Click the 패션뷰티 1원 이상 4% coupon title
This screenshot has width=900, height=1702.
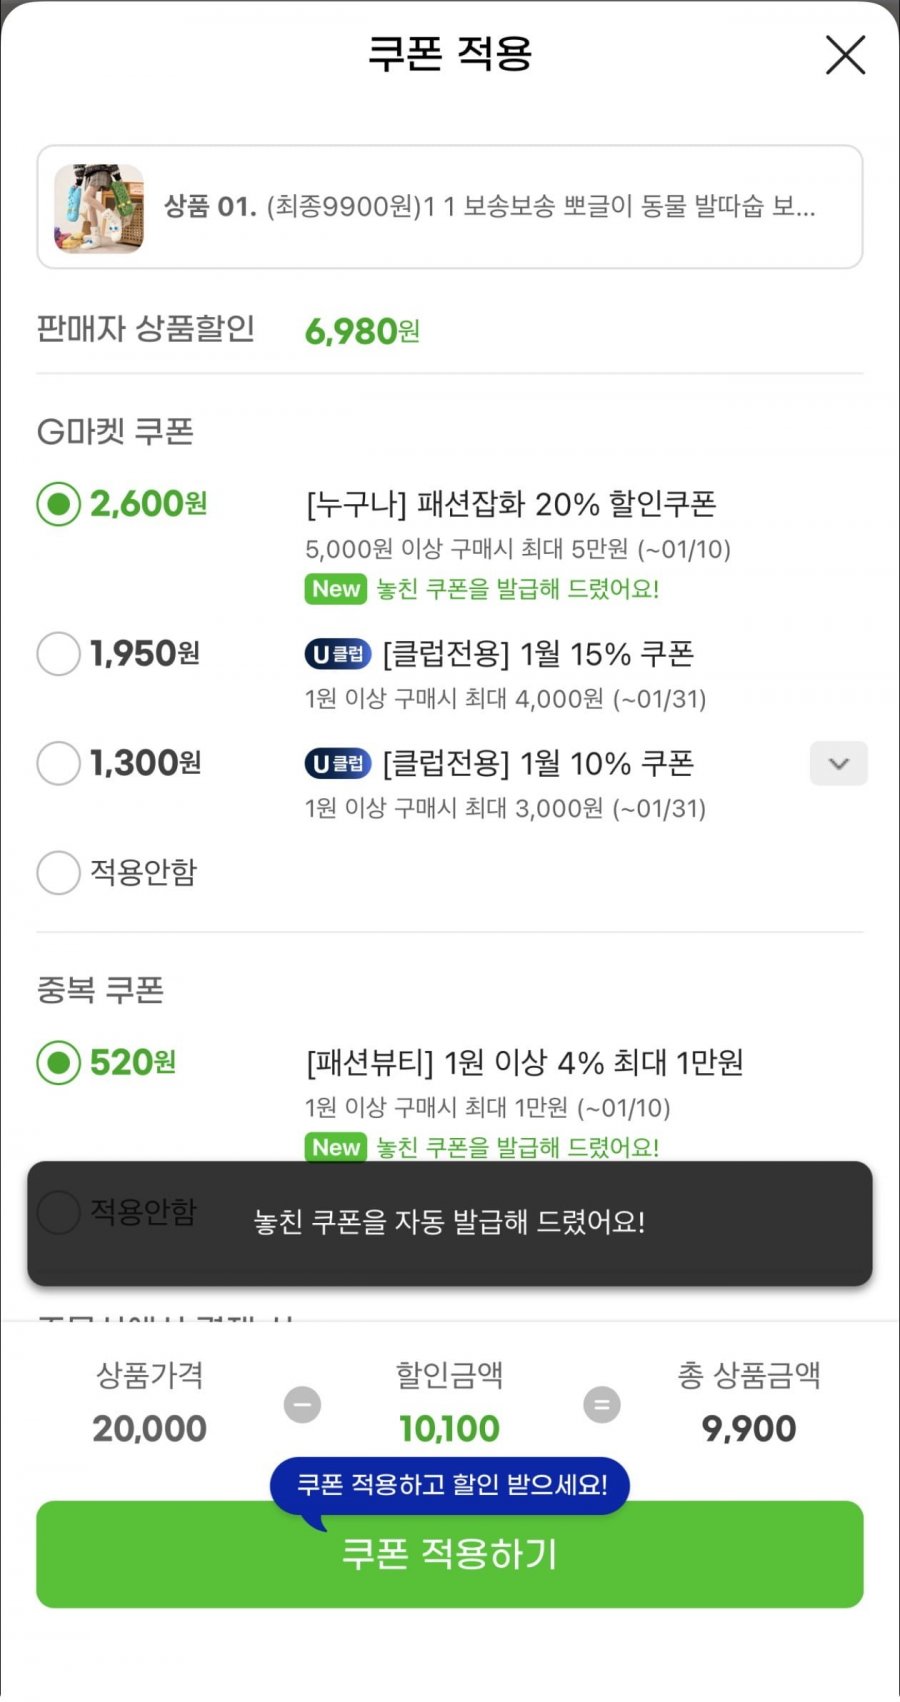click(x=524, y=1062)
